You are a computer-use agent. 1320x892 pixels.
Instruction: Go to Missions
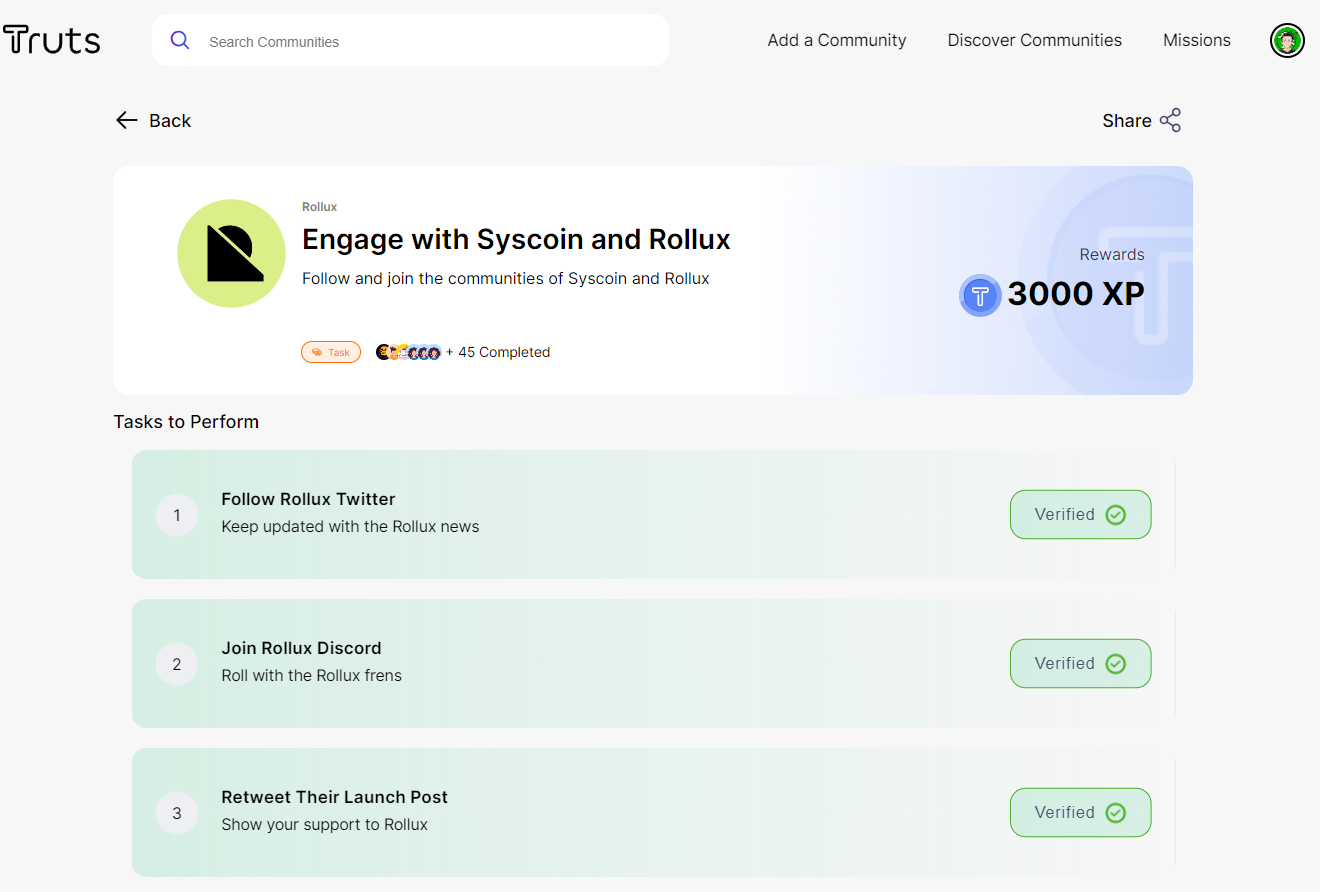(x=1197, y=40)
